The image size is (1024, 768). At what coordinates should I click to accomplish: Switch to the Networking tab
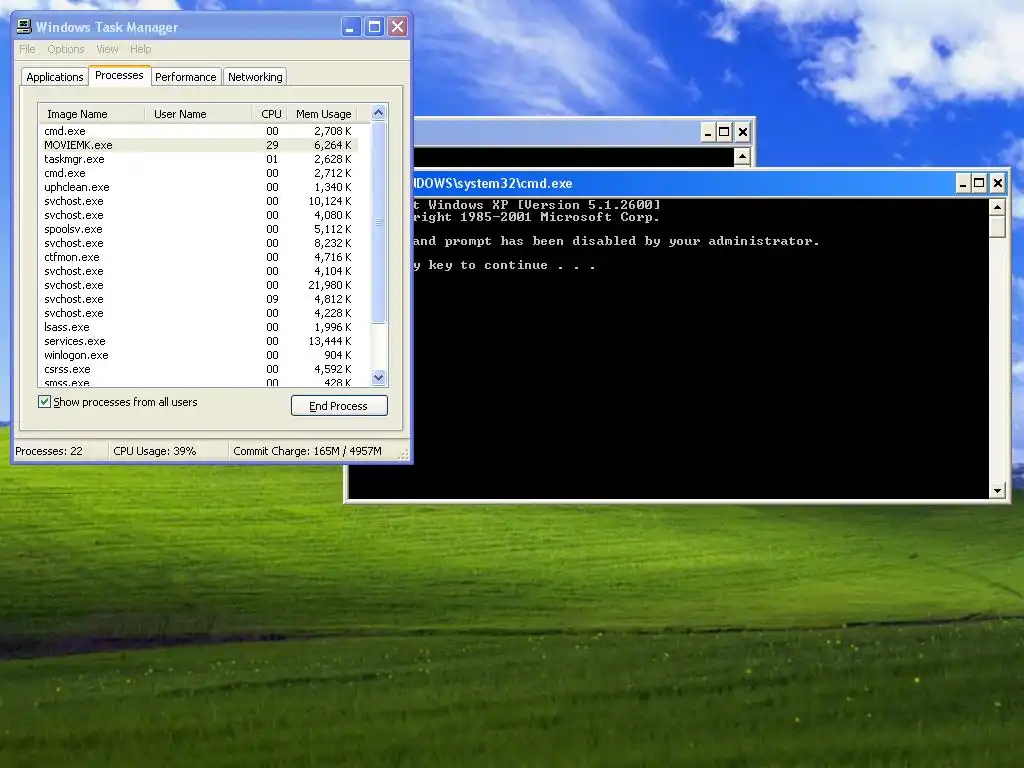255,76
